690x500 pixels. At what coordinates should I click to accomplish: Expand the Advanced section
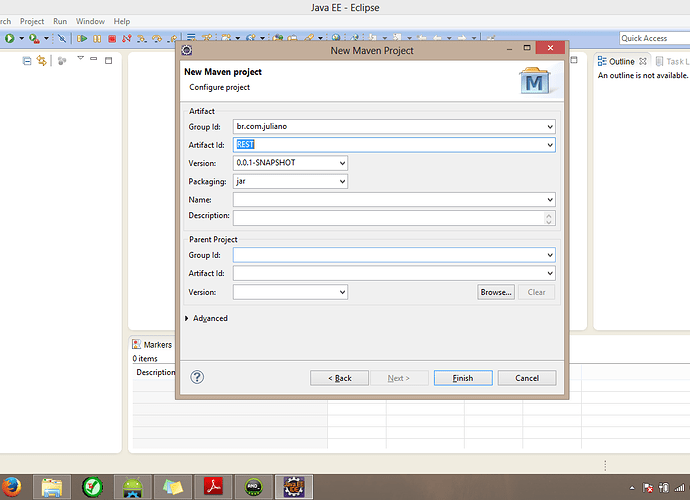pyautogui.click(x=187, y=318)
